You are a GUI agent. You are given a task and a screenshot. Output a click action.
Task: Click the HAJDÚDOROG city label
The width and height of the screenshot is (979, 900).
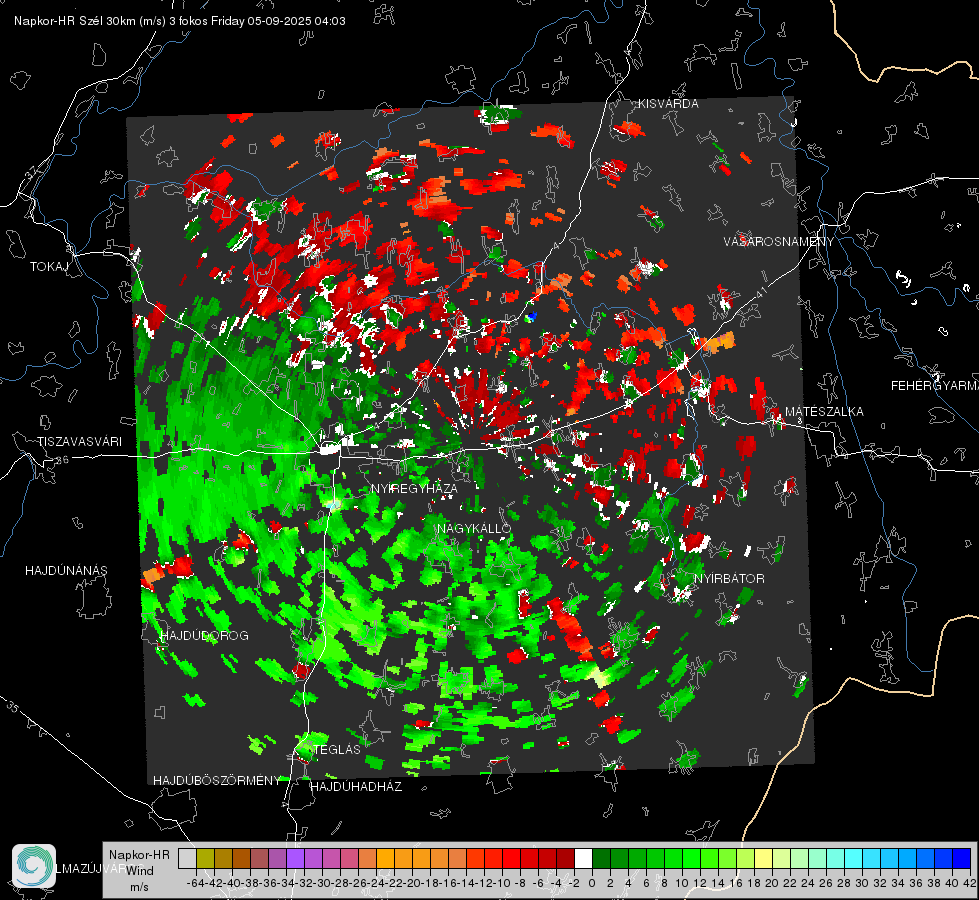[x=205, y=636]
